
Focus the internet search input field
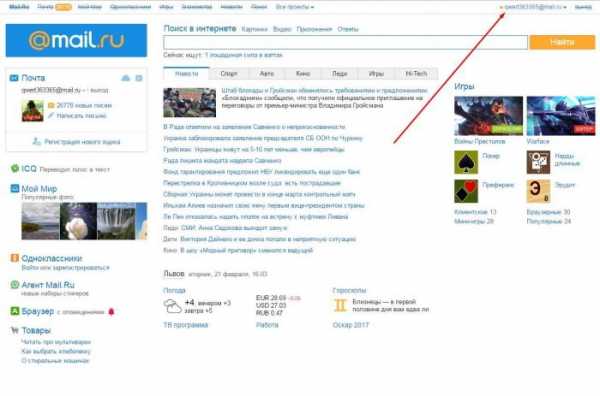click(345, 42)
